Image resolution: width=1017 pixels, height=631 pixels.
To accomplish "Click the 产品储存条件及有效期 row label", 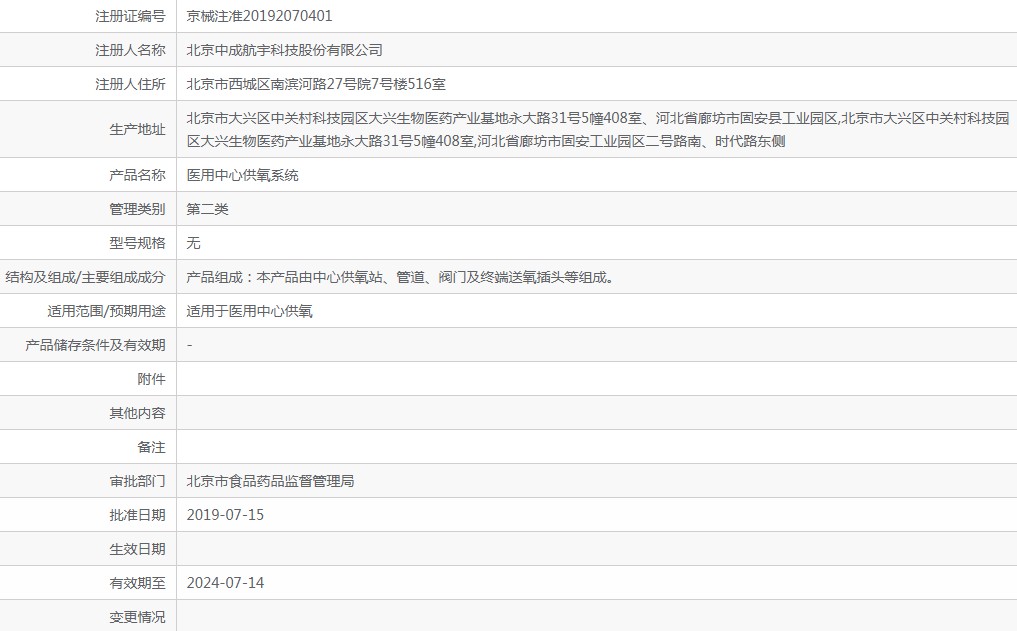I will point(95,345).
